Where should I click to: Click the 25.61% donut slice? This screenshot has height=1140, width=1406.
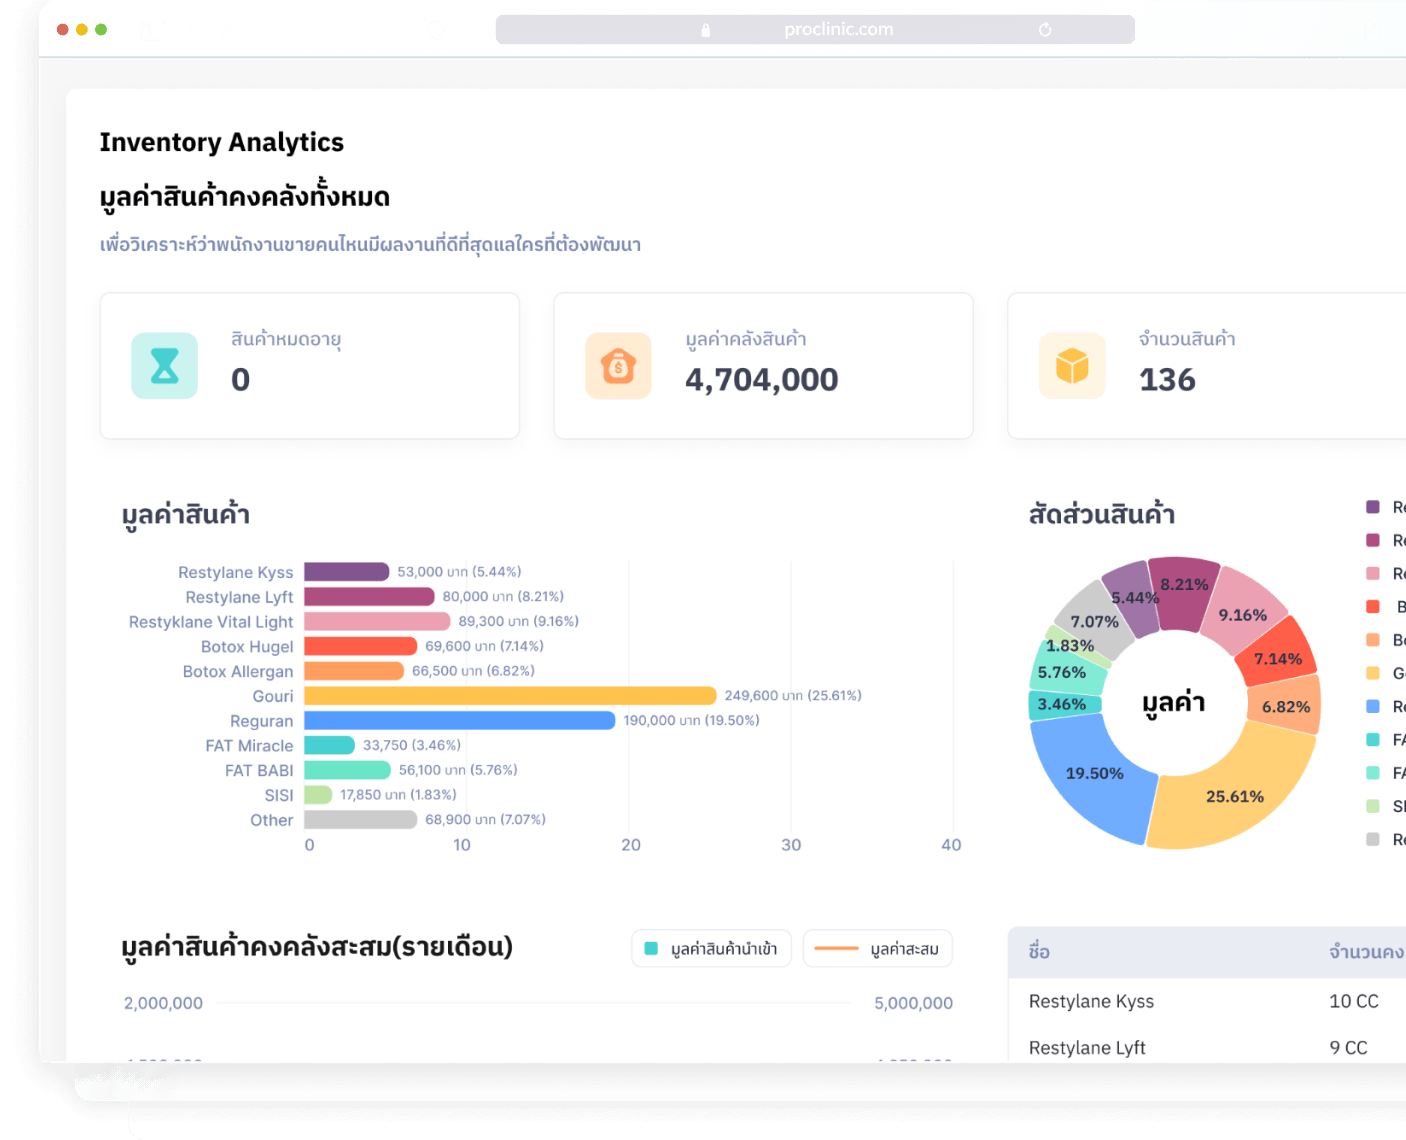[x=1235, y=796]
